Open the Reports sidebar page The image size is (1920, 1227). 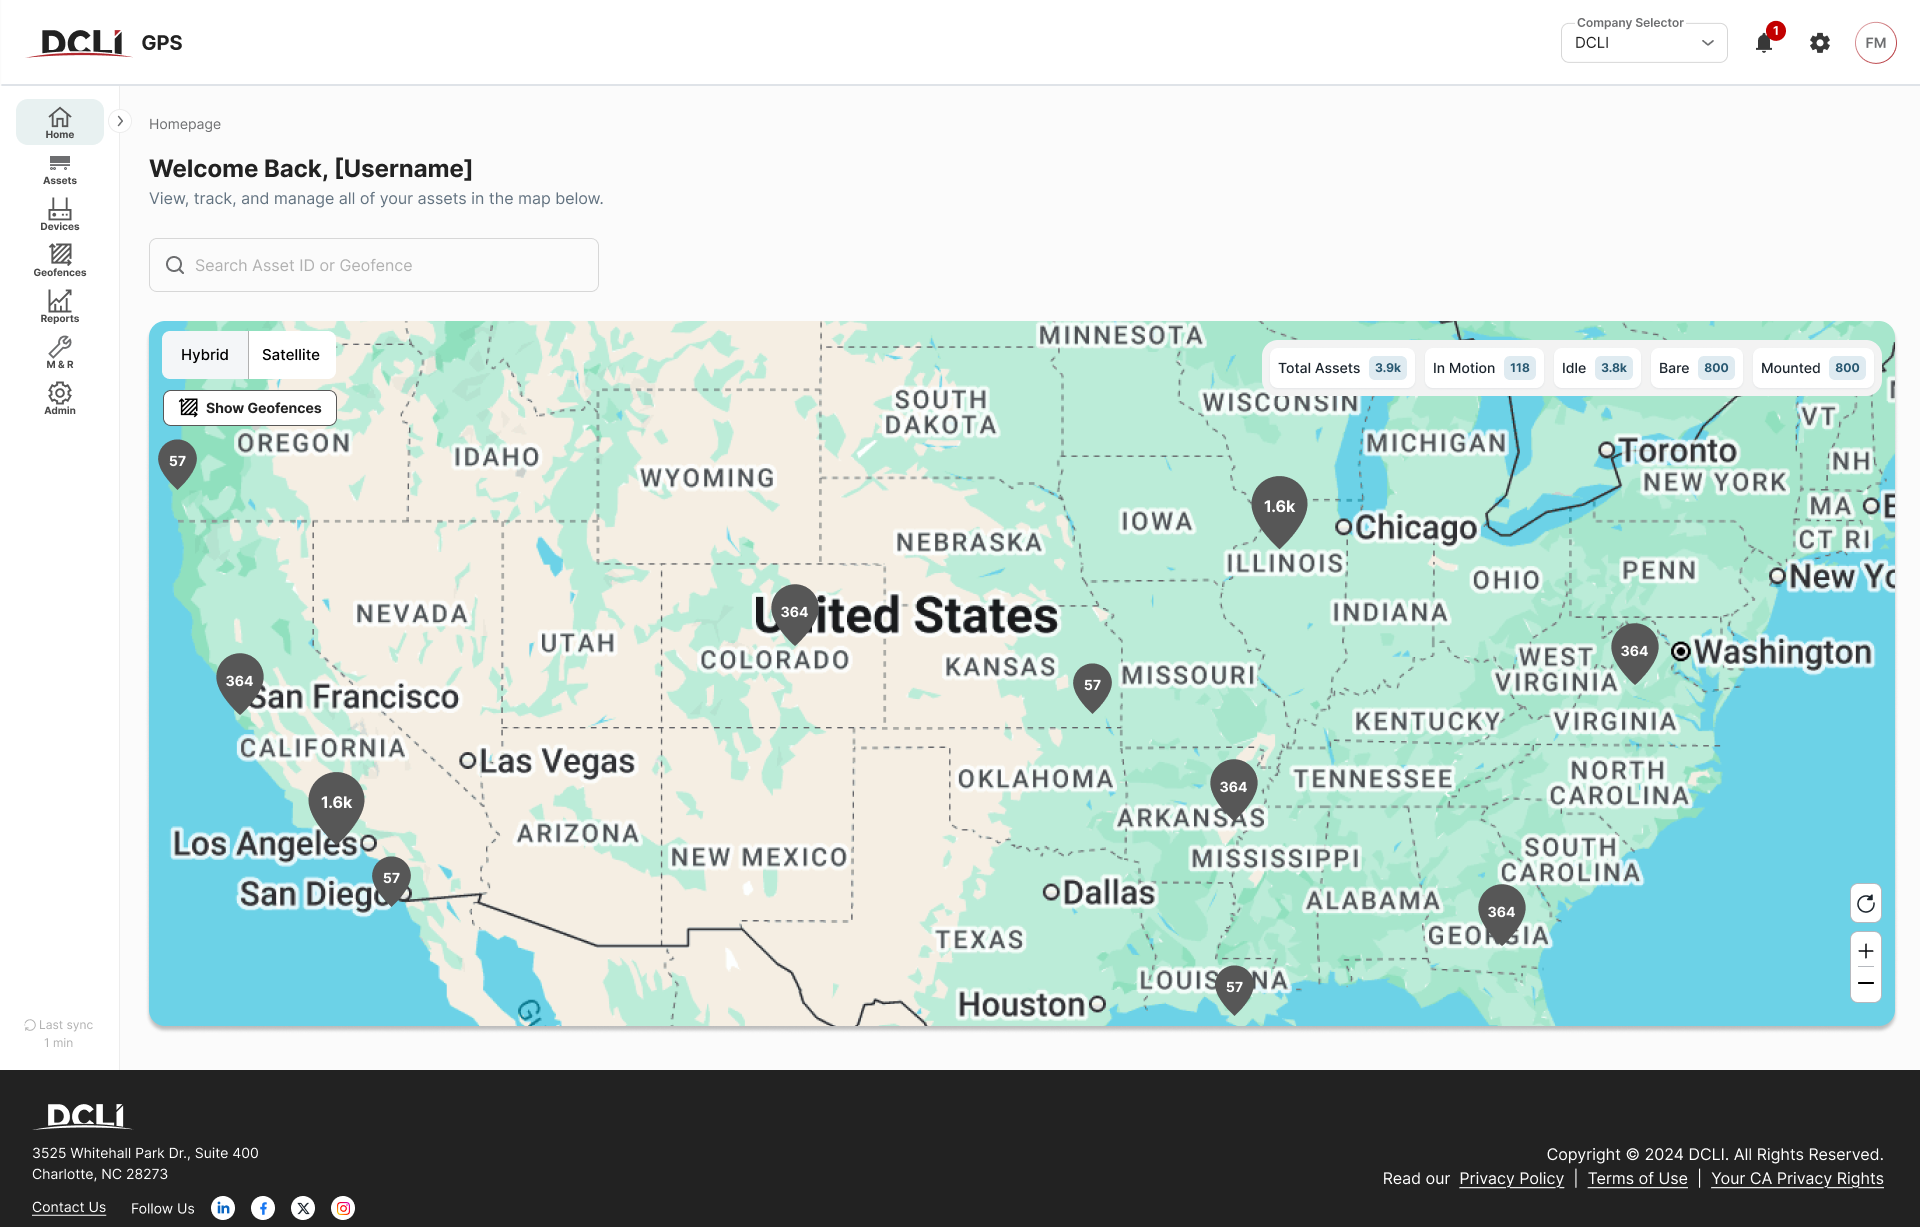(60, 307)
